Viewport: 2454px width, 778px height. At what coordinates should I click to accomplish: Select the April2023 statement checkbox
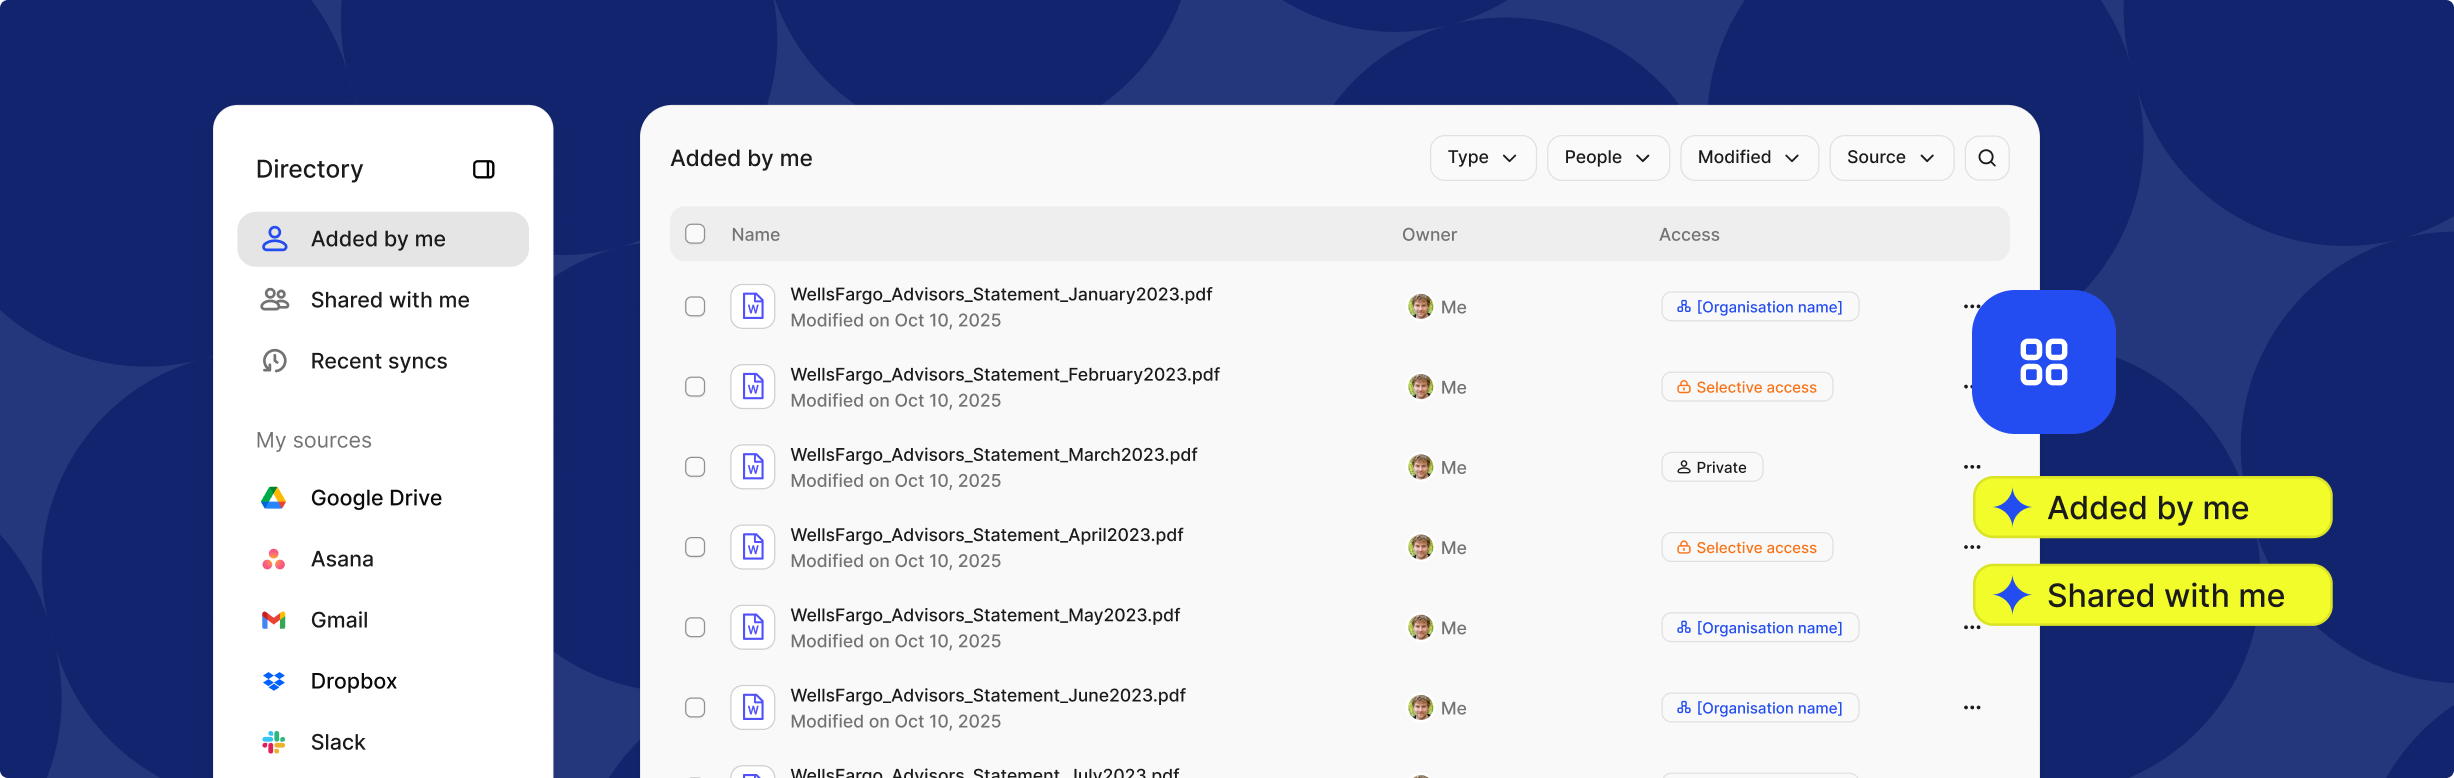pos(695,547)
